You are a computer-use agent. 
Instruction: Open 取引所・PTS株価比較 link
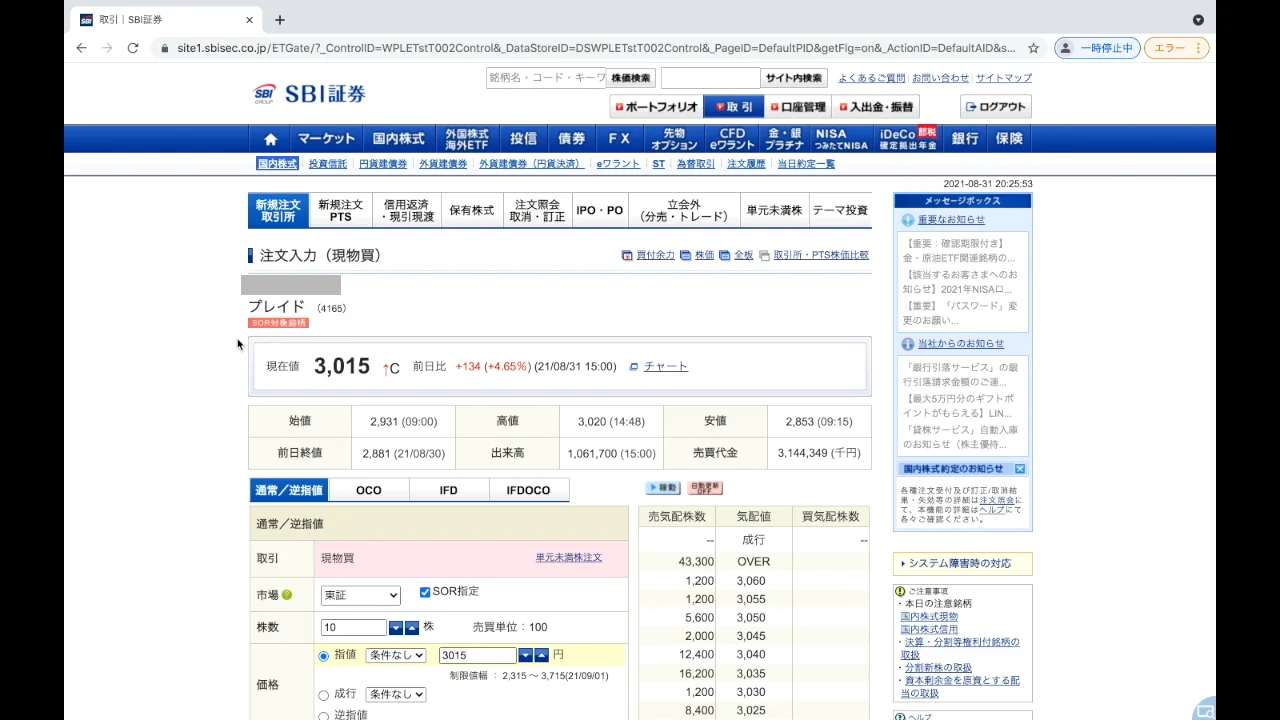pyautogui.click(x=821, y=256)
